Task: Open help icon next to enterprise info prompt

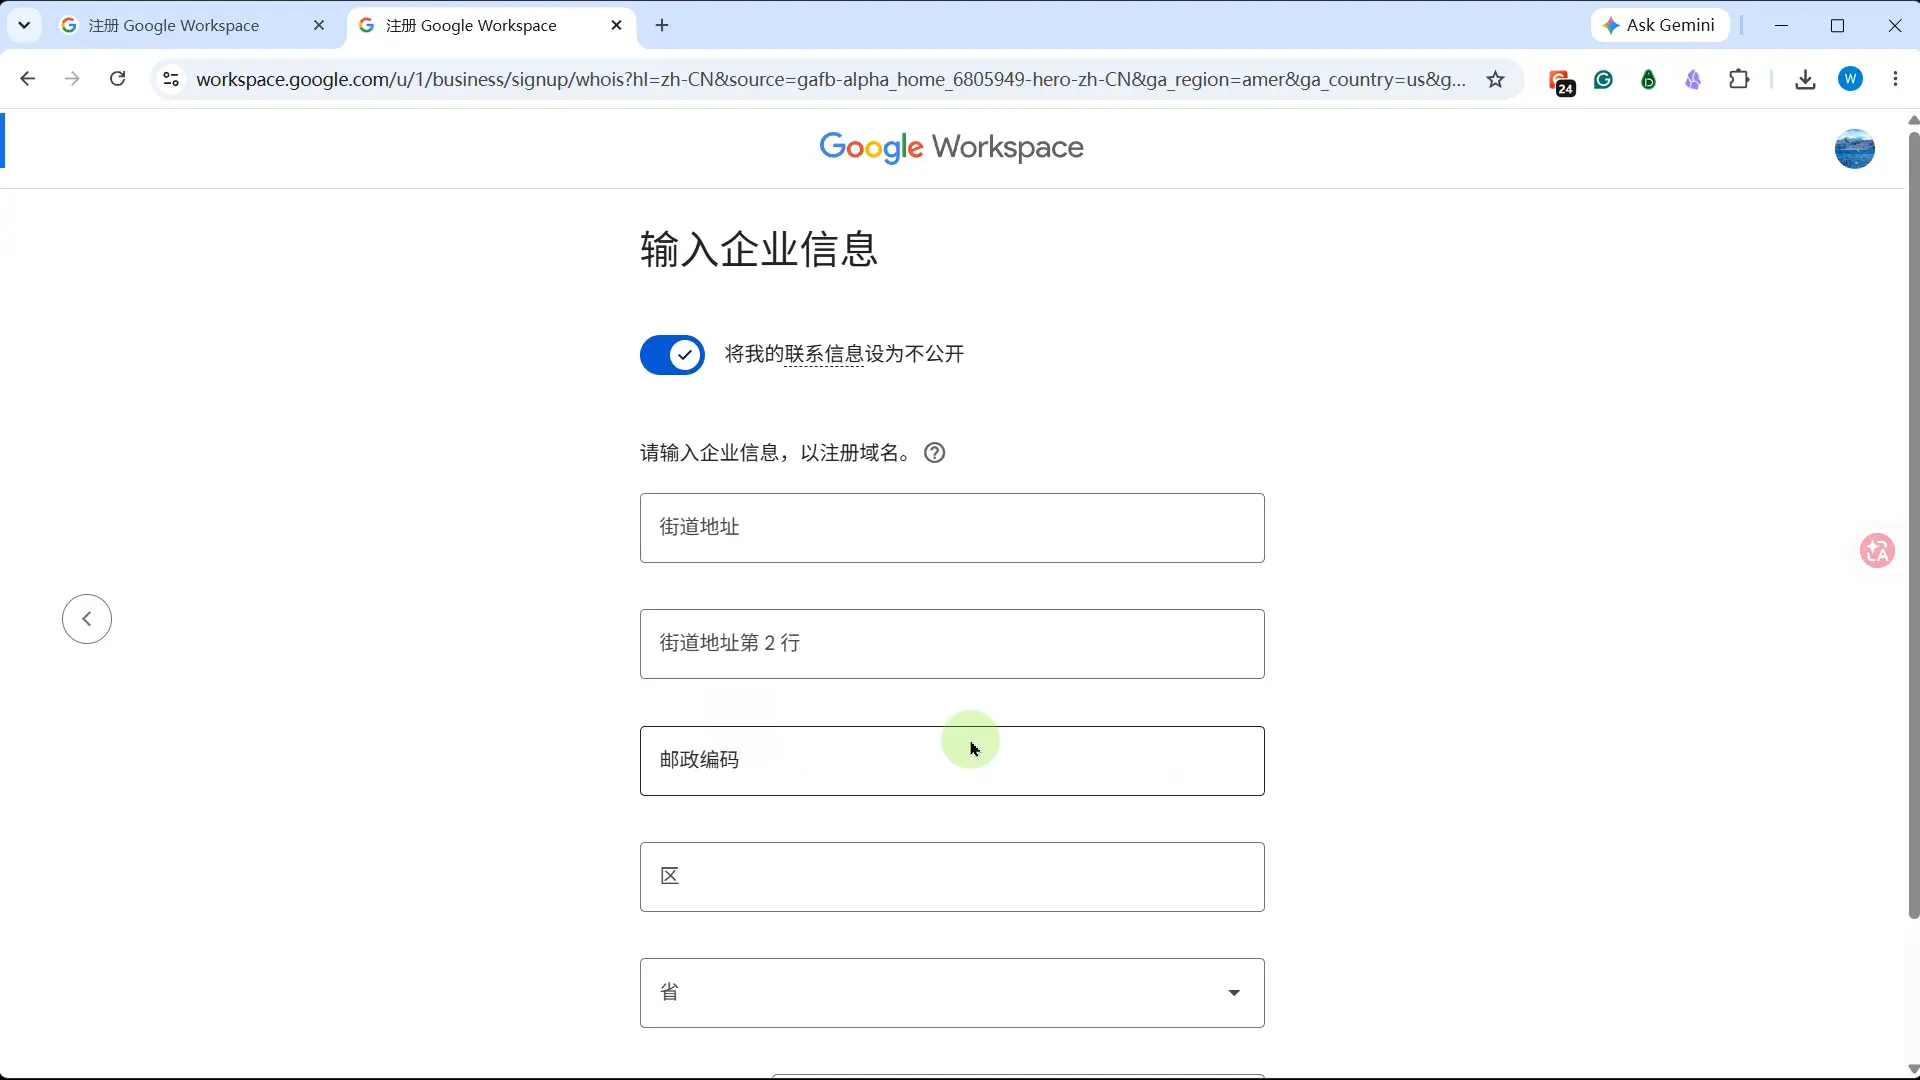Action: point(934,453)
